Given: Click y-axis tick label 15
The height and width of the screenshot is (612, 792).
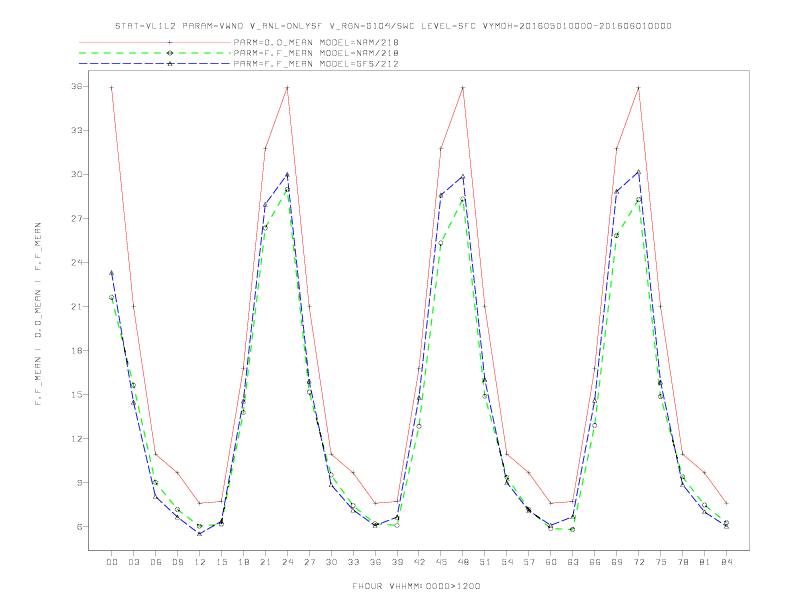Looking at the screenshot, I should coord(77,394).
